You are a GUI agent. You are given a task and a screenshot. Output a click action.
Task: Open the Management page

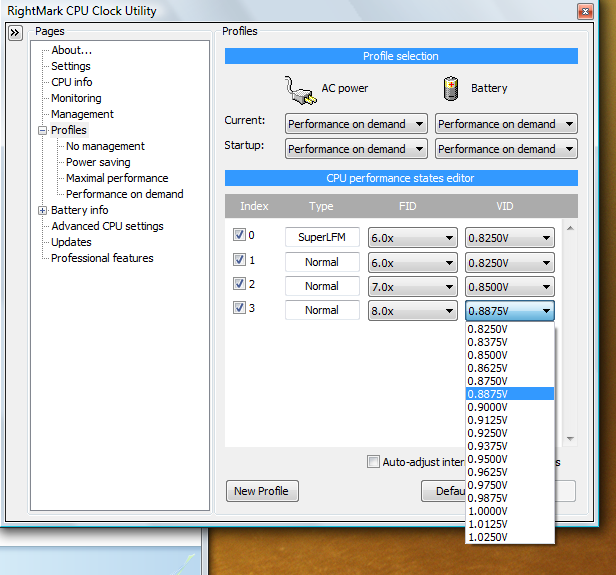[x=82, y=114]
